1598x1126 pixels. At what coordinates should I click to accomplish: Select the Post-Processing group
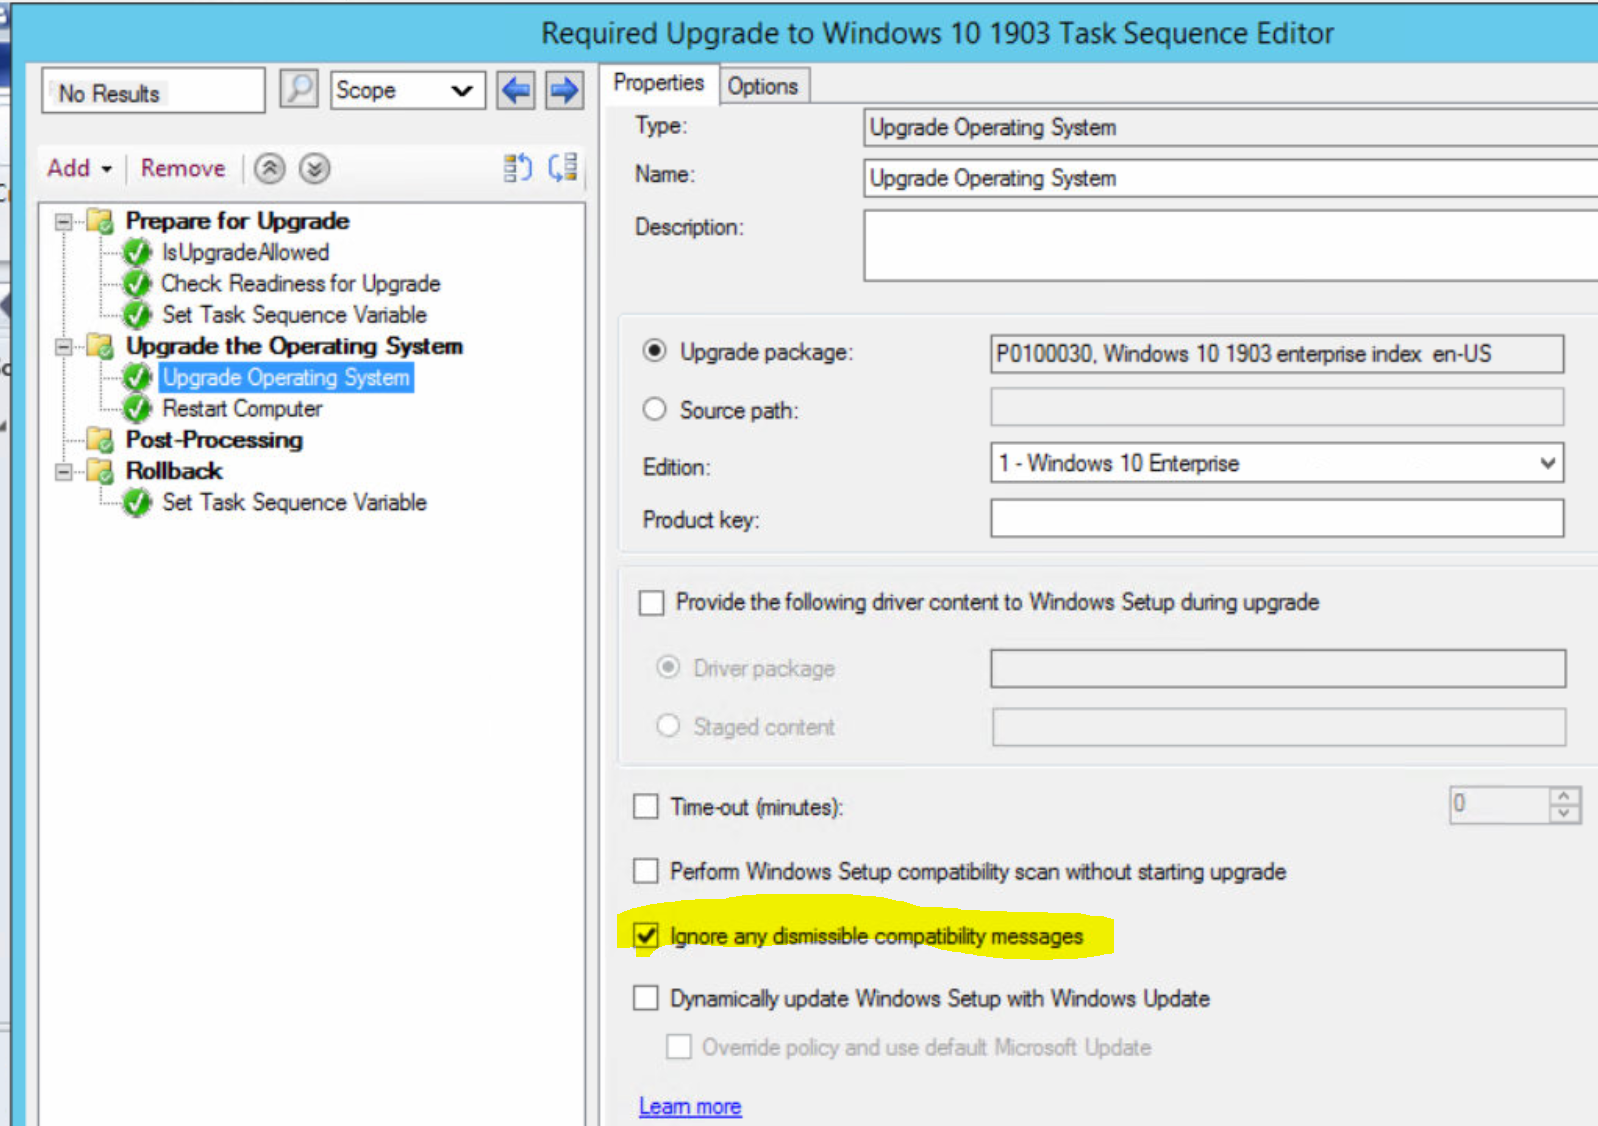point(214,440)
